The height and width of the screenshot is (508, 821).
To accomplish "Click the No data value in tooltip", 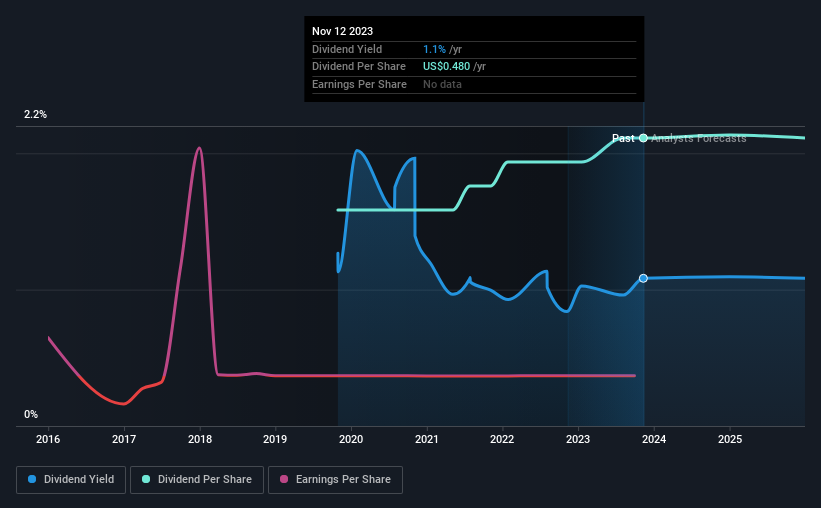I will (x=442, y=84).
